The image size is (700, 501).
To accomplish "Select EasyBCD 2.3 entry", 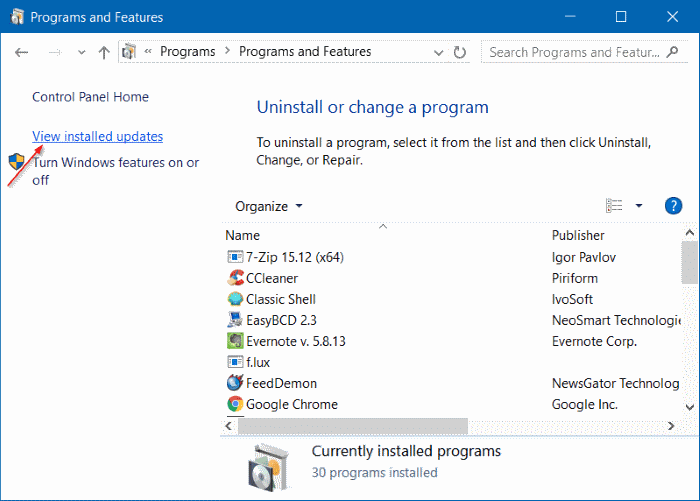I will click(x=281, y=320).
